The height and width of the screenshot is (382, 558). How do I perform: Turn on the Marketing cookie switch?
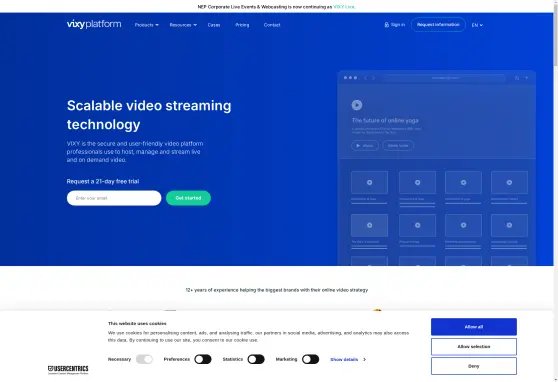tap(310, 359)
